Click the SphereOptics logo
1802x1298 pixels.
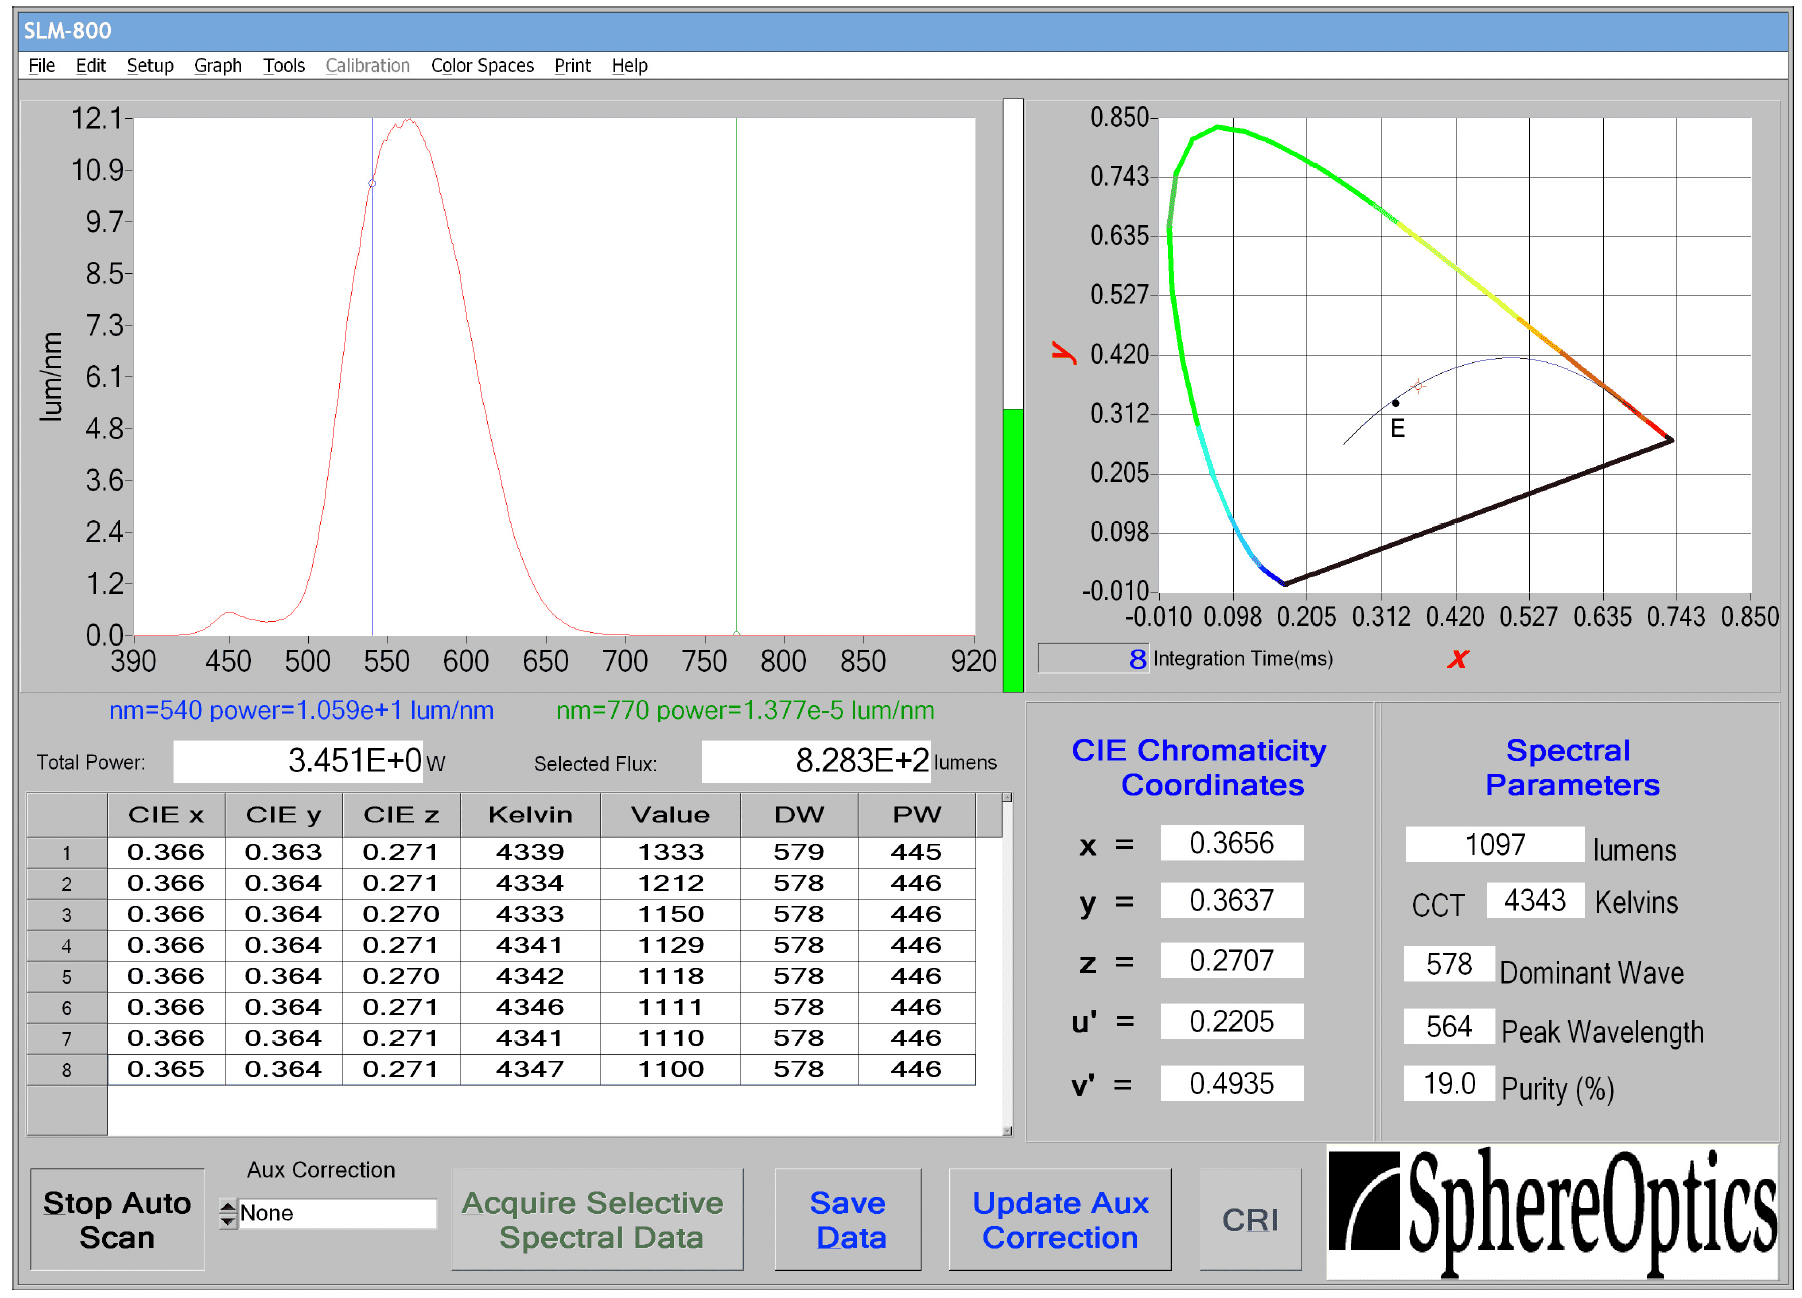pos(1553,1213)
